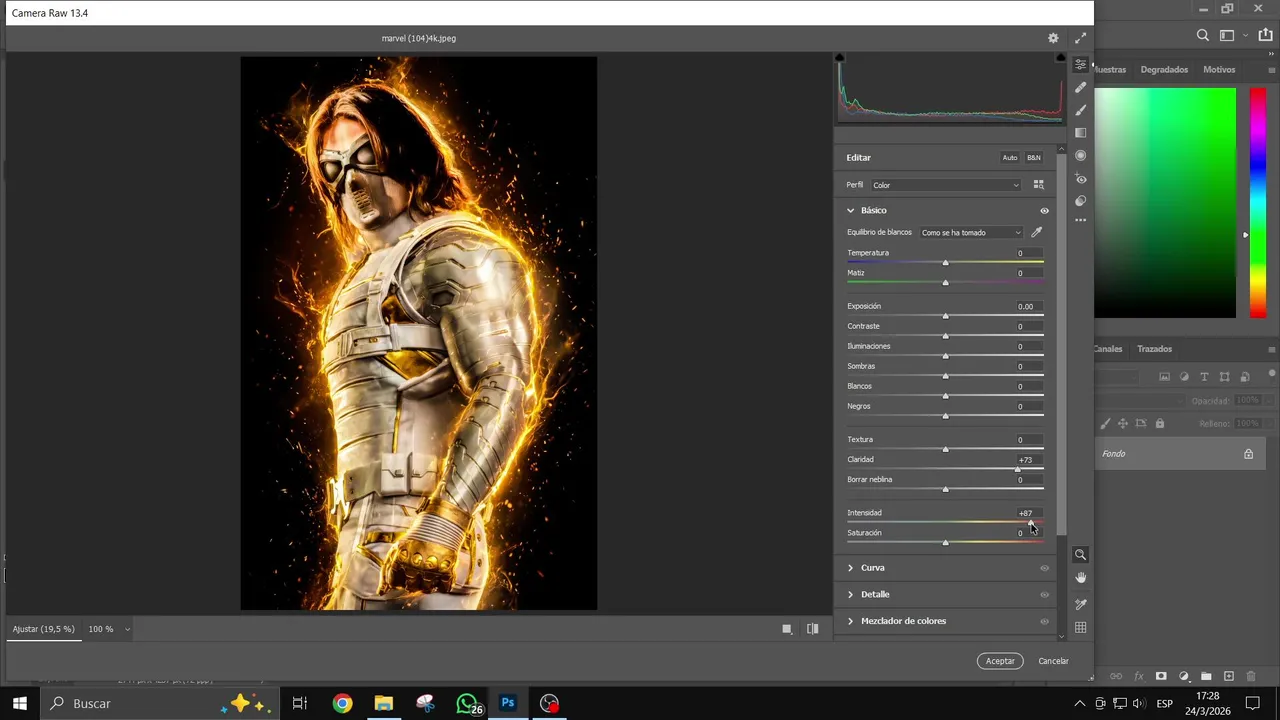Toggle Curva panel visibility eye

click(x=1044, y=568)
